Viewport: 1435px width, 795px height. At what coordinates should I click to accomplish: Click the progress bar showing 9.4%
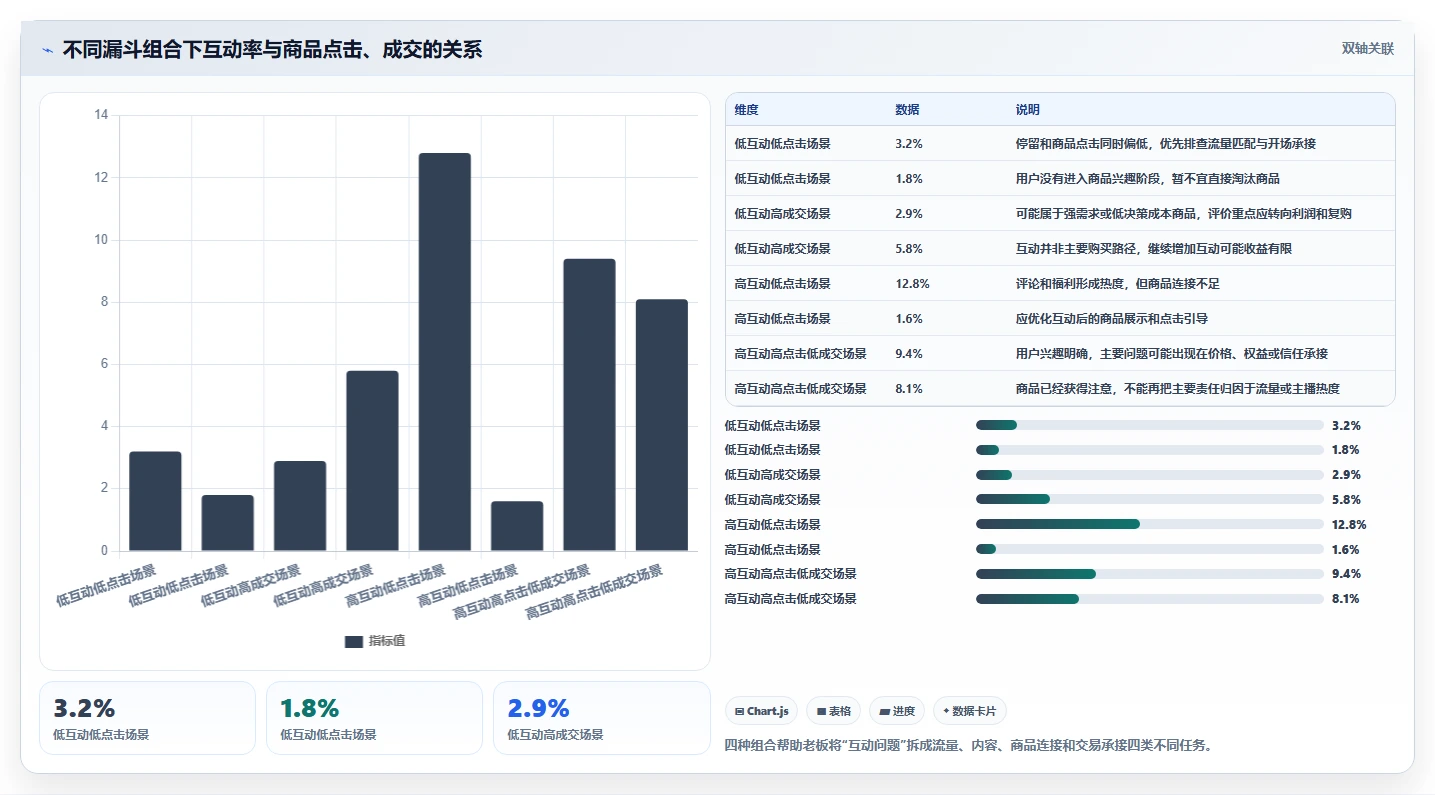1149,574
